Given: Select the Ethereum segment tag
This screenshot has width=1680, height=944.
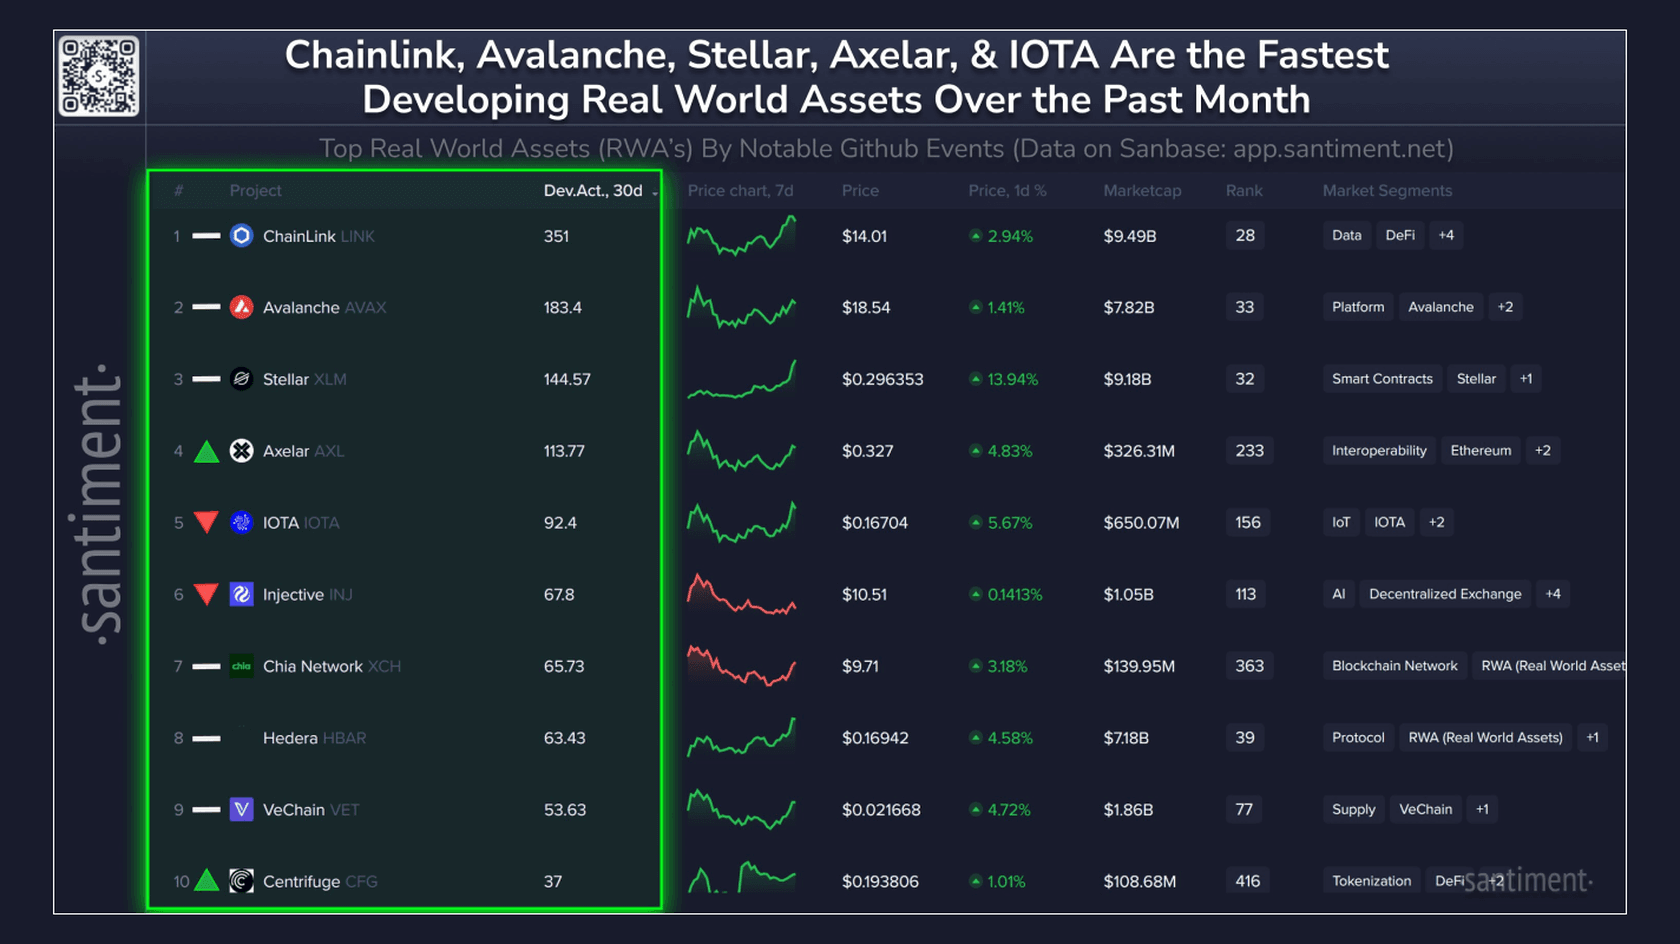Looking at the screenshot, I should pos(1481,451).
